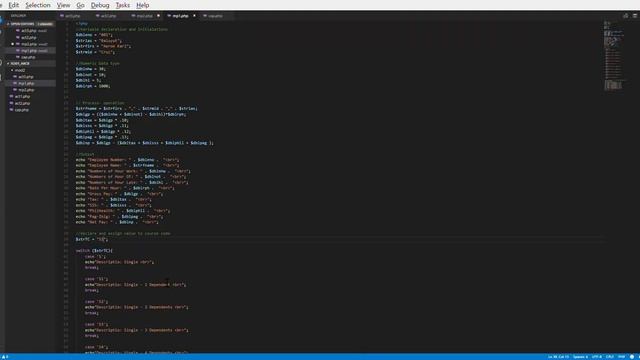This screenshot has width=640, height=360.
Task: Click the errors and warnings status indicator
Action: tap(5, 357)
